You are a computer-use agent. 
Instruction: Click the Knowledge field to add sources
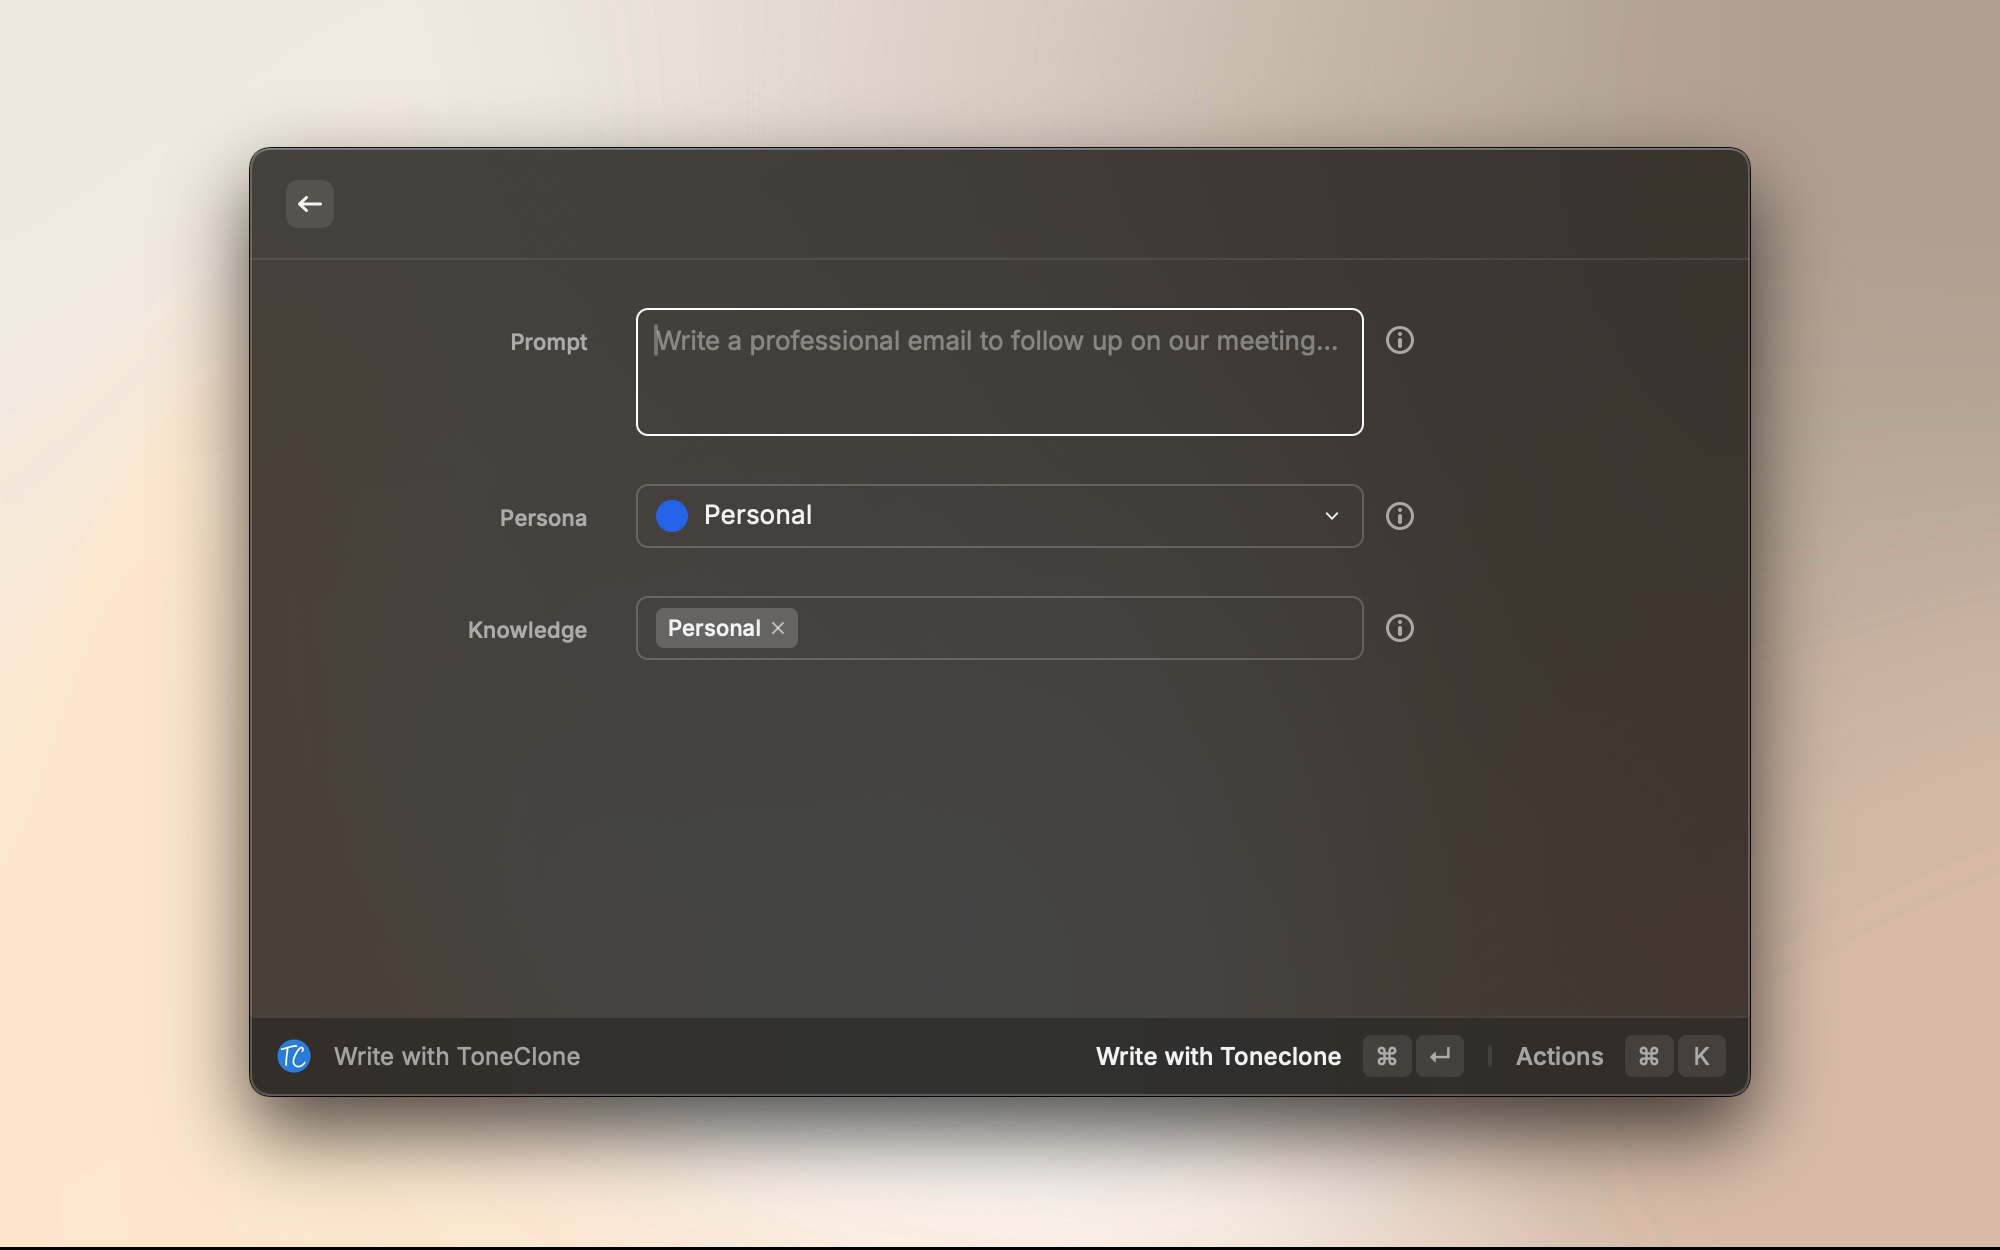tap(1050, 628)
